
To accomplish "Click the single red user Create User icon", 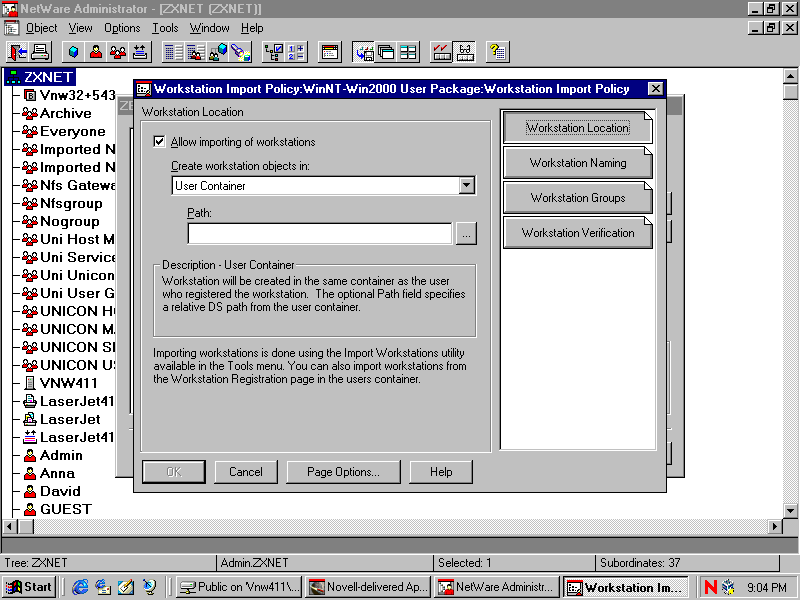I will coord(95,52).
